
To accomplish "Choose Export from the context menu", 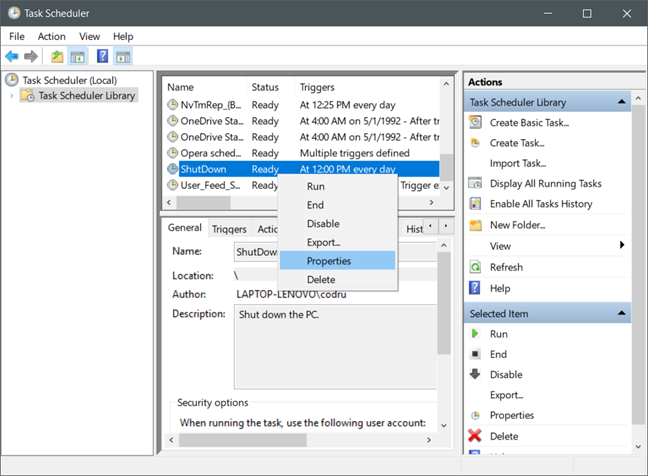I will coord(337,242).
